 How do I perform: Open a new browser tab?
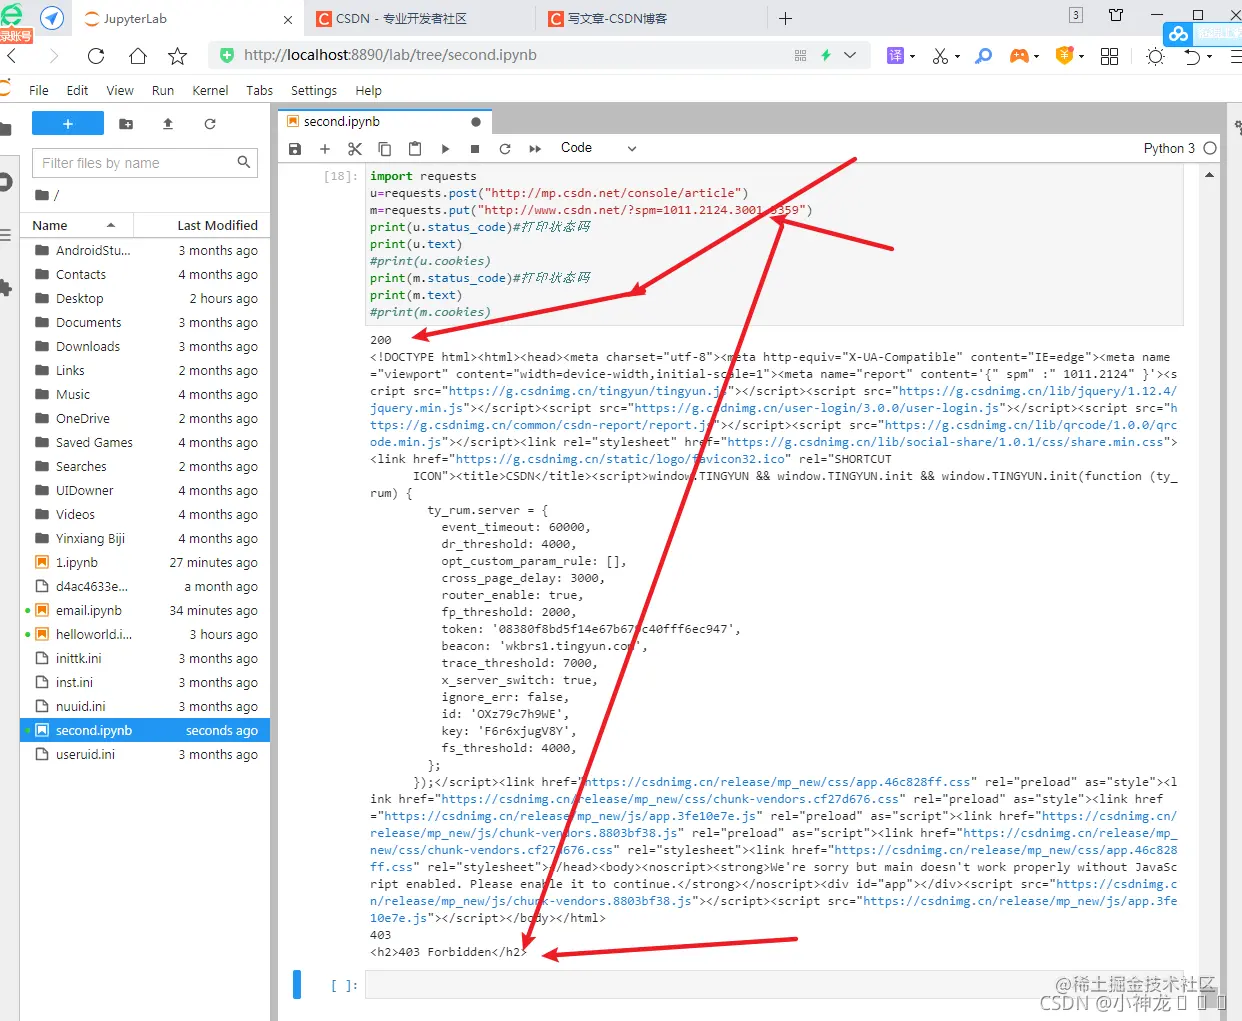786,18
